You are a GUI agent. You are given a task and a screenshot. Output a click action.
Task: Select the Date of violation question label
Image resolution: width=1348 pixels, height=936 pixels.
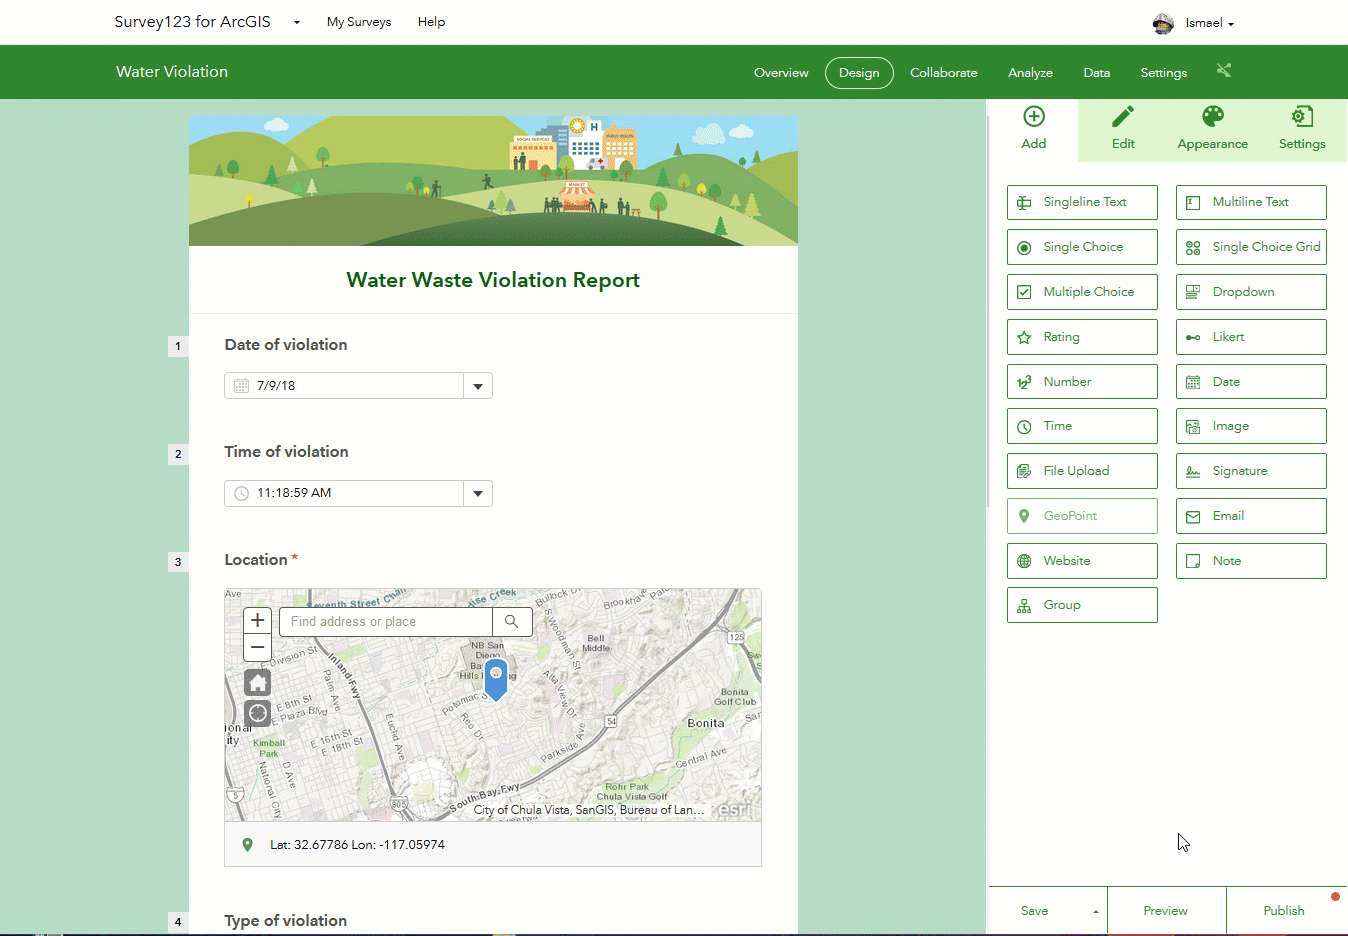click(286, 345)
